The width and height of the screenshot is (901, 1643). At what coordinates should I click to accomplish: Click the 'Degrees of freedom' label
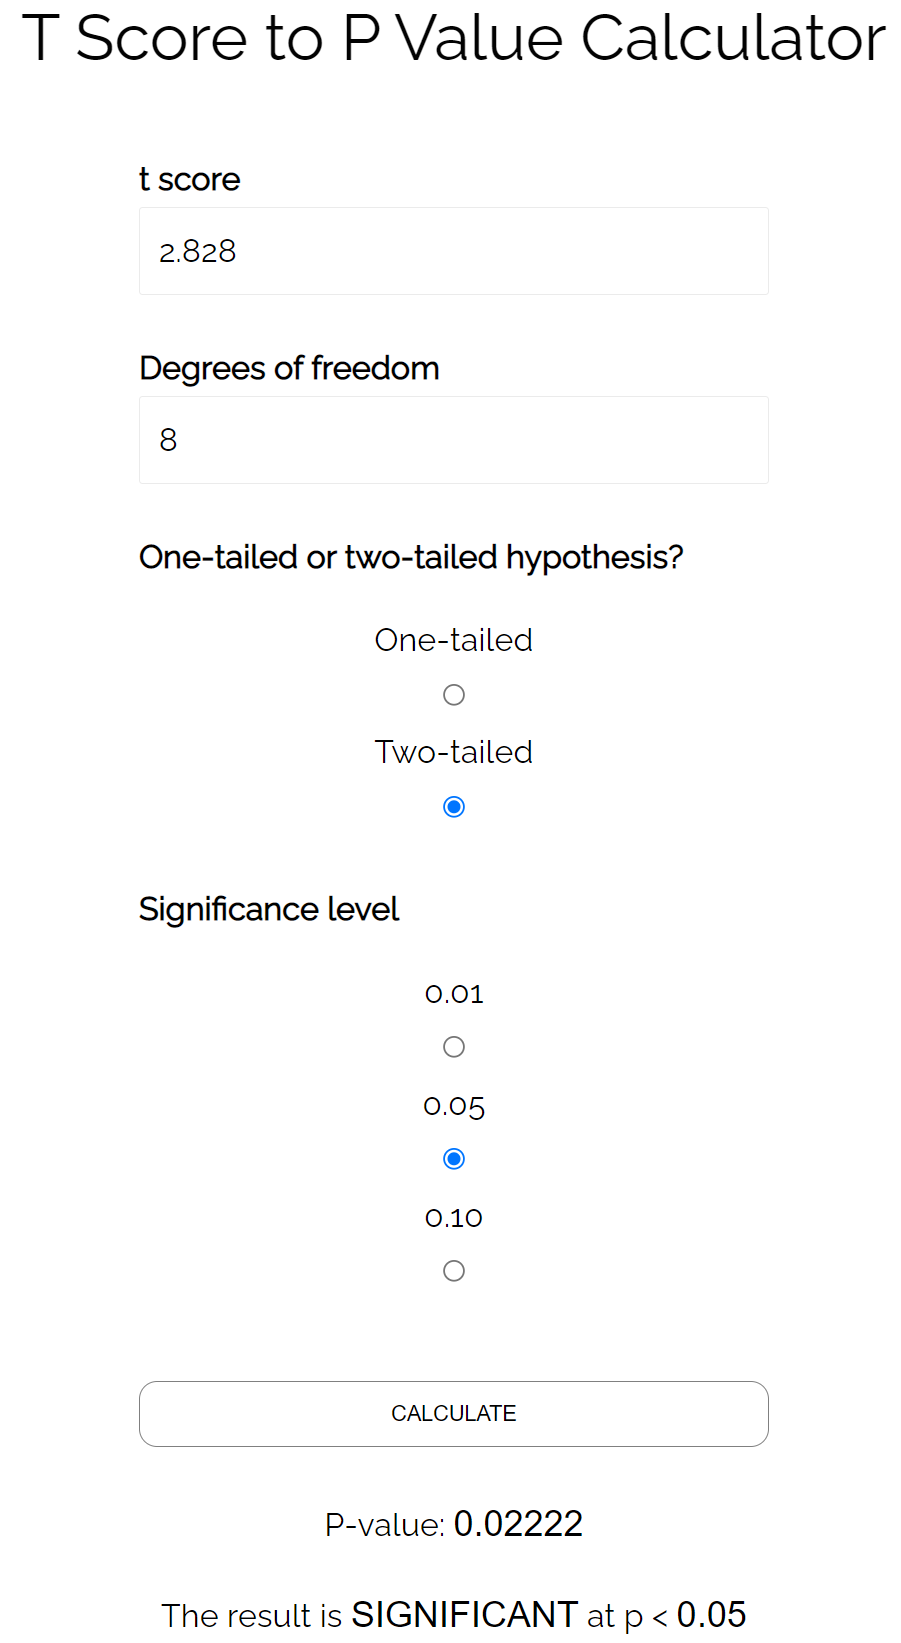289,368
